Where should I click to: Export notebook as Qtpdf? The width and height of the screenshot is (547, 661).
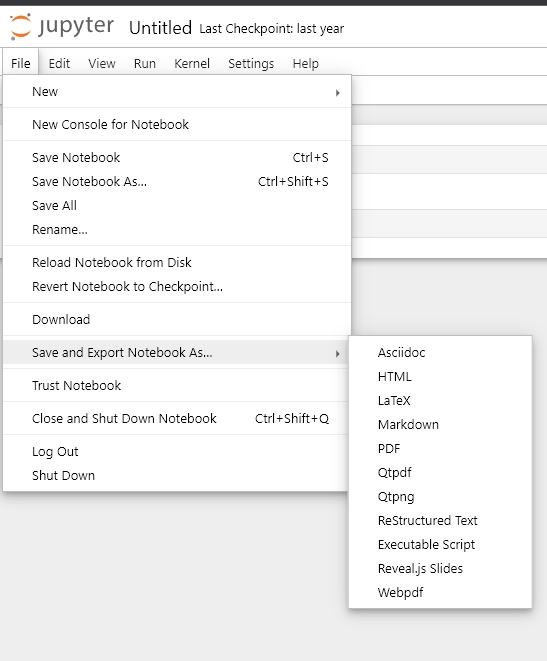coord(440,472)
